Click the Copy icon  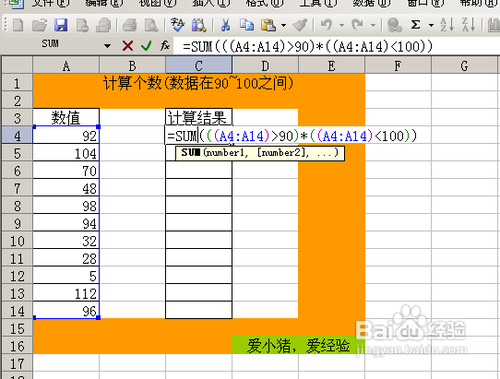[x=247, y=25]
